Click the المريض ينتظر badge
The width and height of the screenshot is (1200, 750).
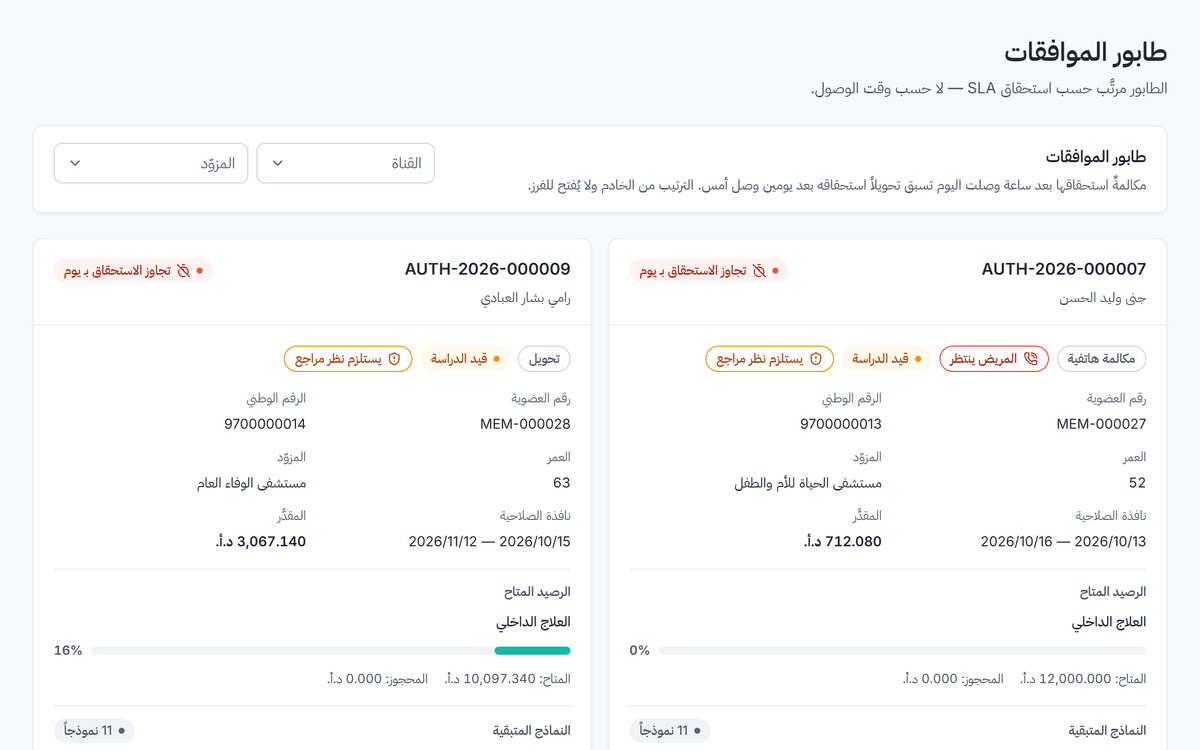pyautogui.click(x=994, y=358)
